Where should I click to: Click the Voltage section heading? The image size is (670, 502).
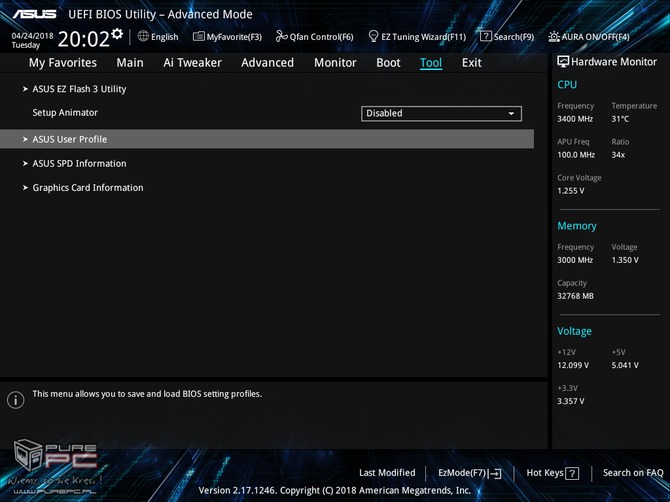pos(574,331)
